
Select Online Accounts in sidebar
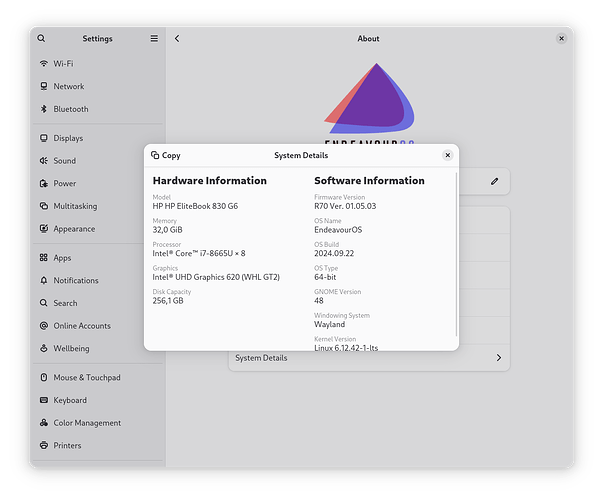[x=81, y=326]
